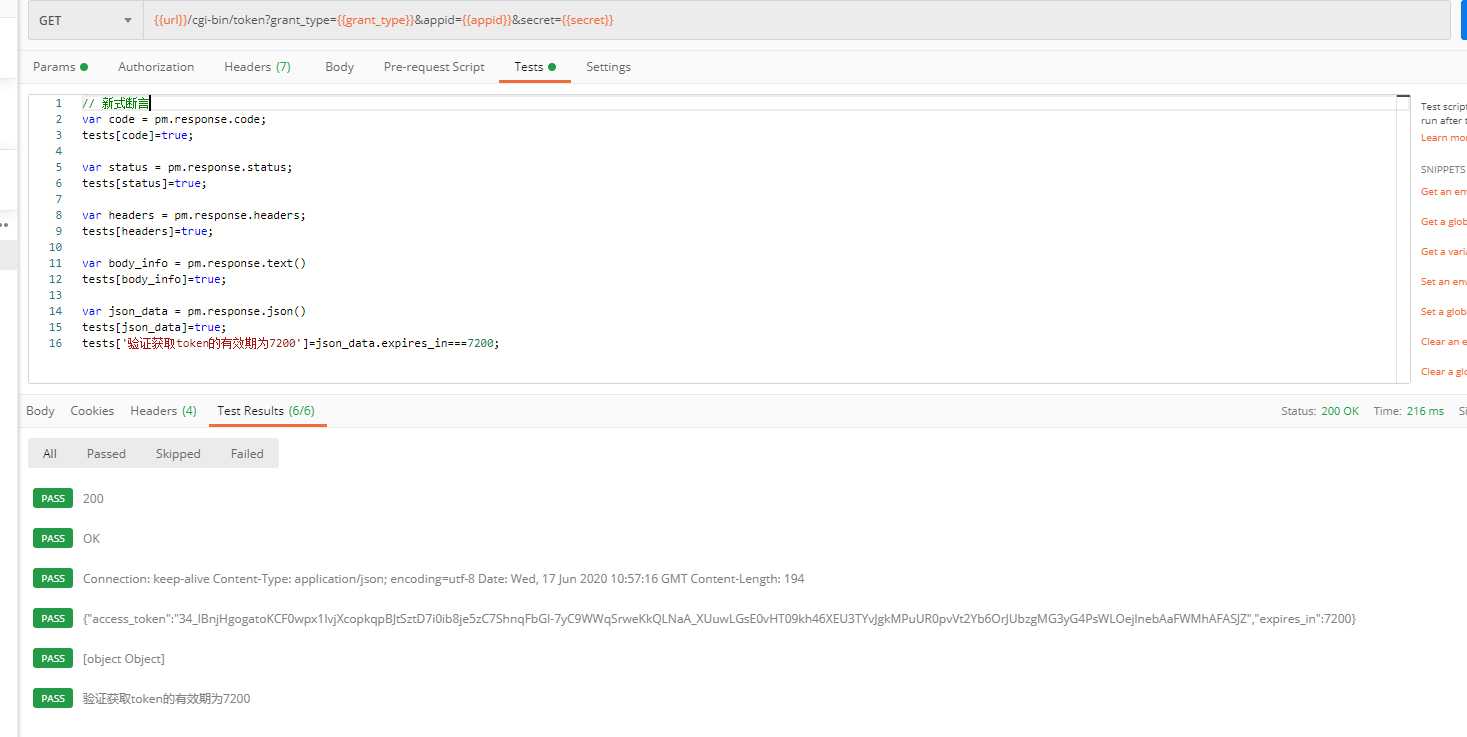Insert the first 'Get an en...' snippet
Viewport: 1467px width, 737px height.
click(1443, 192)
